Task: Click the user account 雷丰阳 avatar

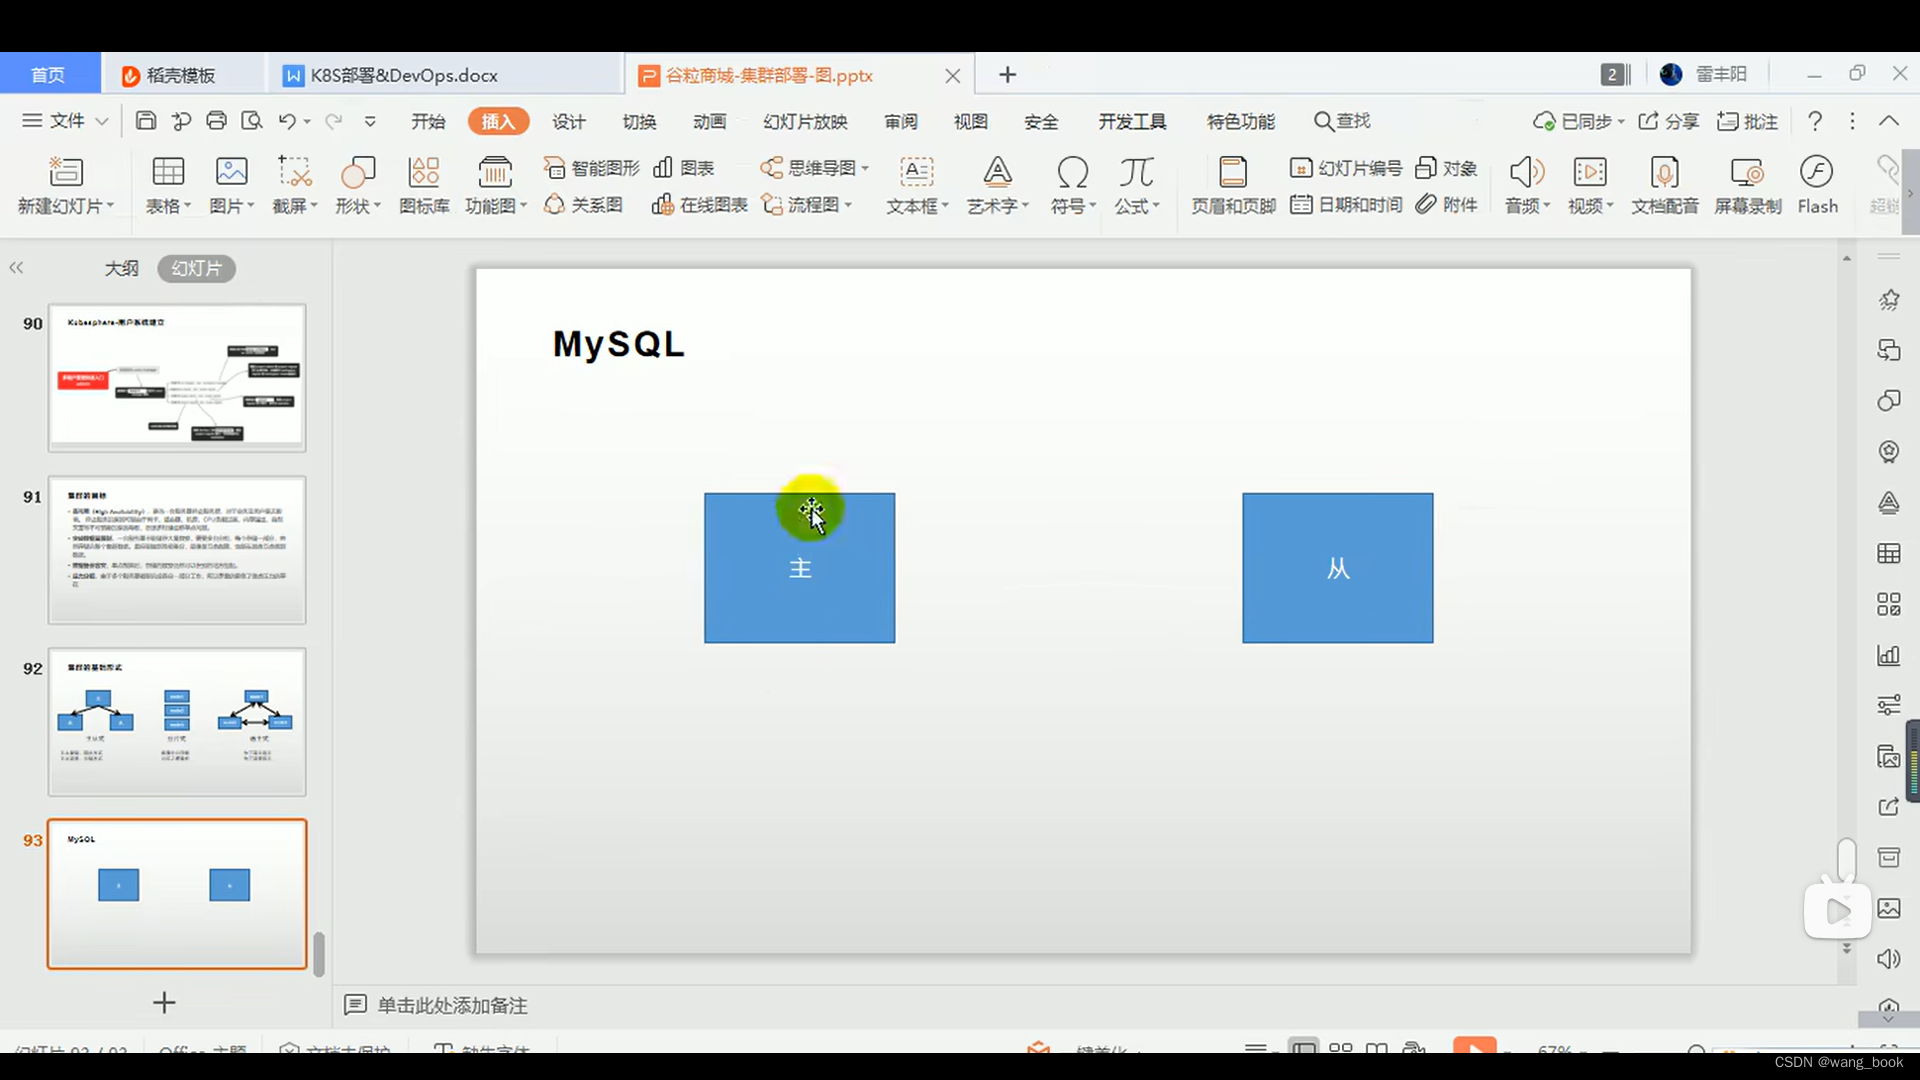Action: point(1670,74)
